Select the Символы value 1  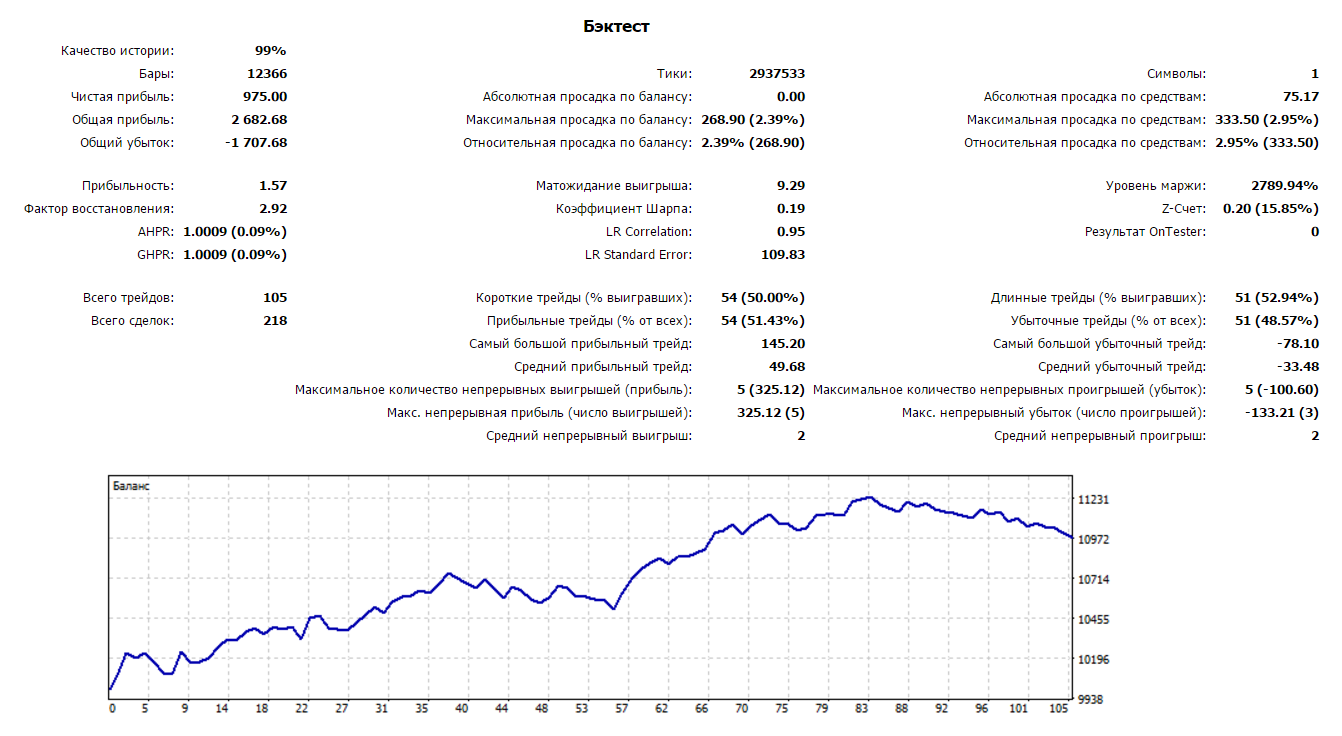click(x=1315, y=74)
